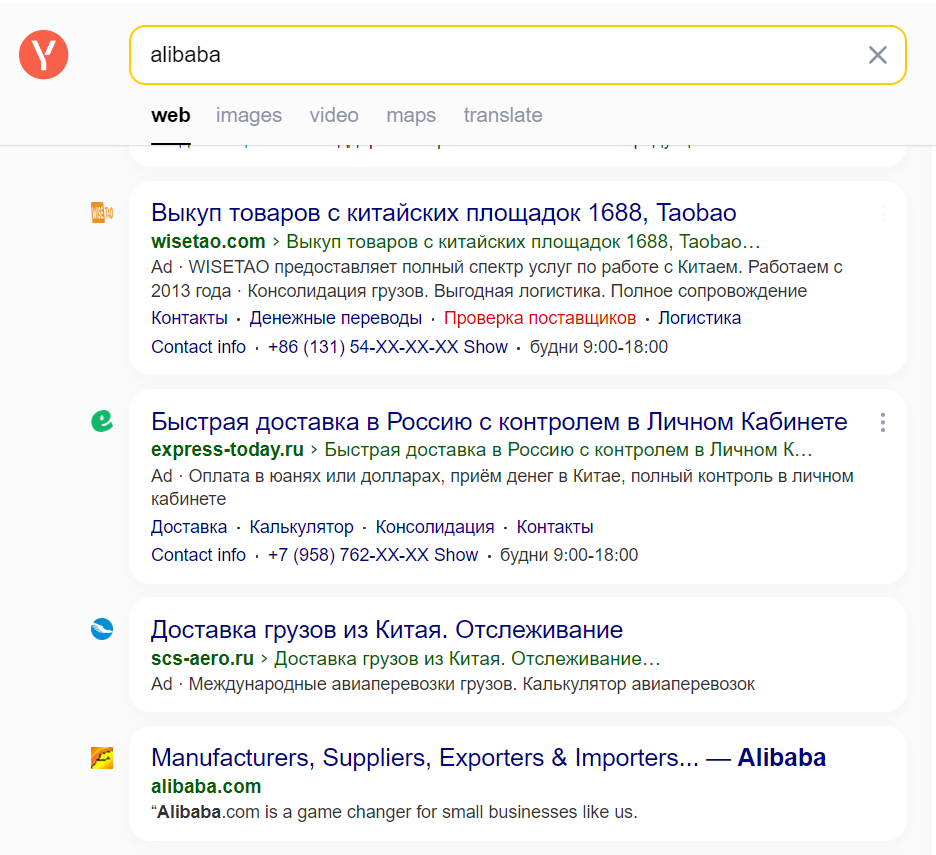Click wisetao breadcrumb 'Выкуп товаров с китайских площадок 1688, Taobao…'
This screenshot has width=936, height=855.
[x=523, y=241]
